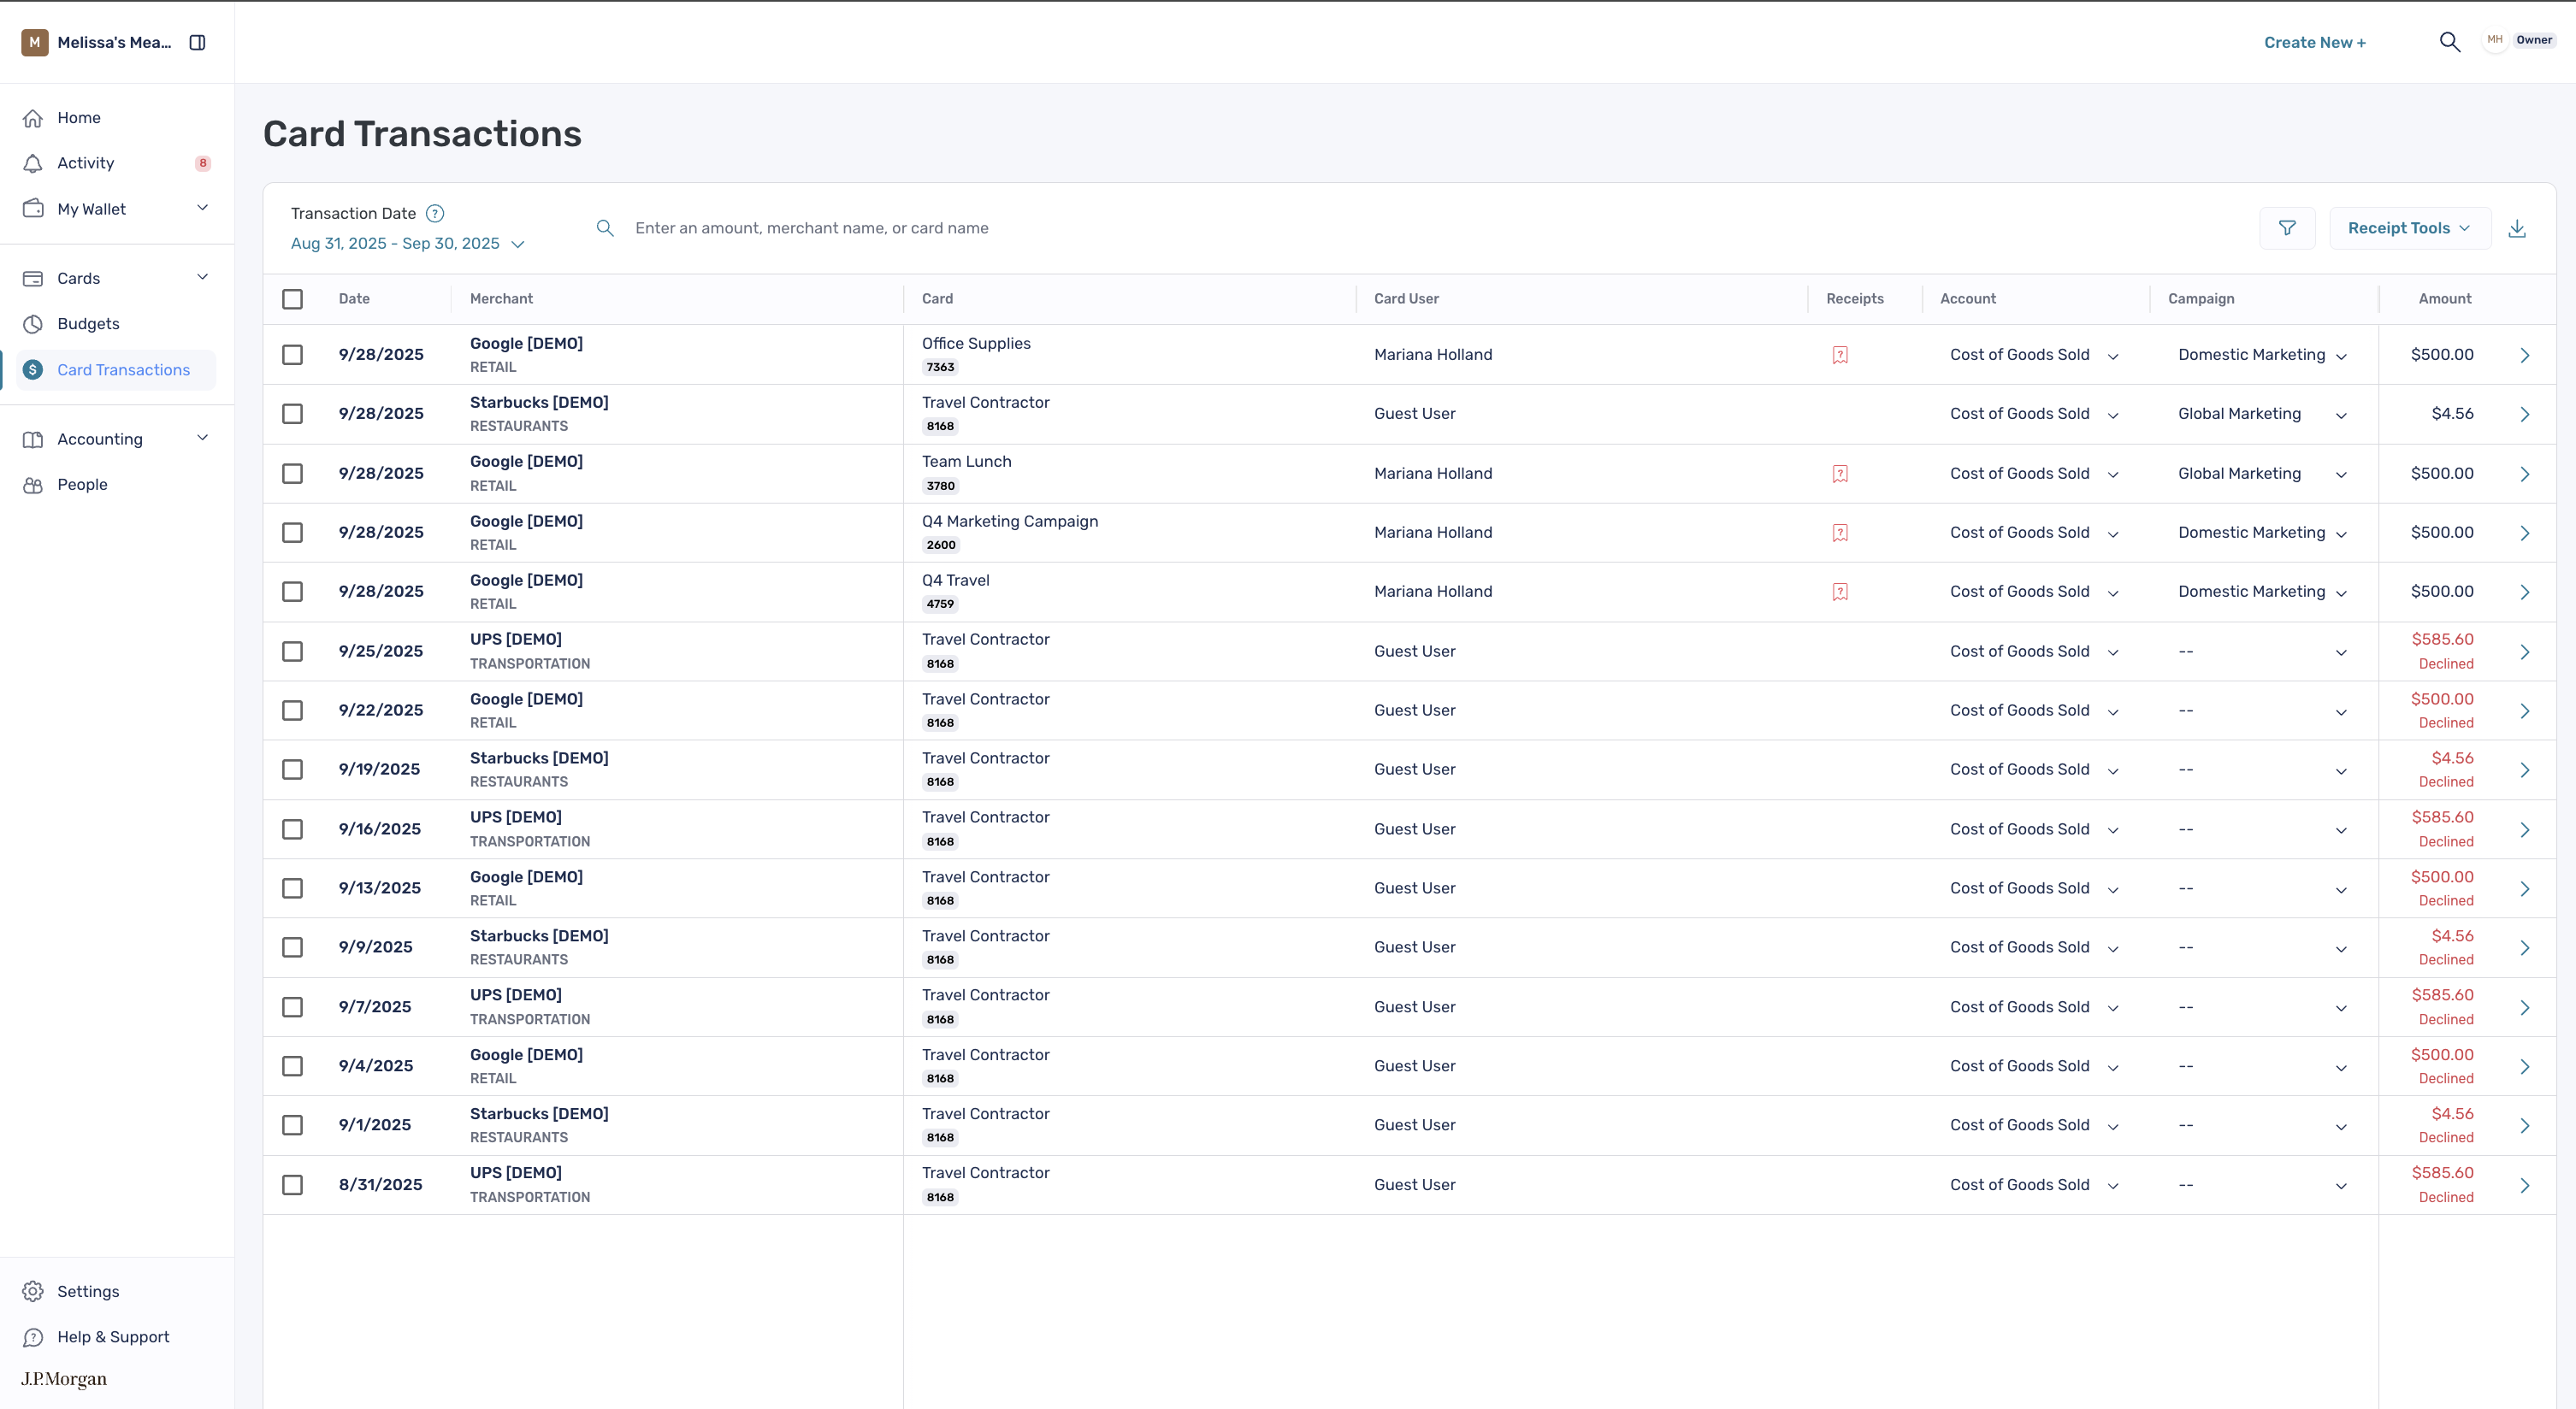2576x1409 pixels.
Task: Select all transactions with the header checkbox
Action: (292, 299)
